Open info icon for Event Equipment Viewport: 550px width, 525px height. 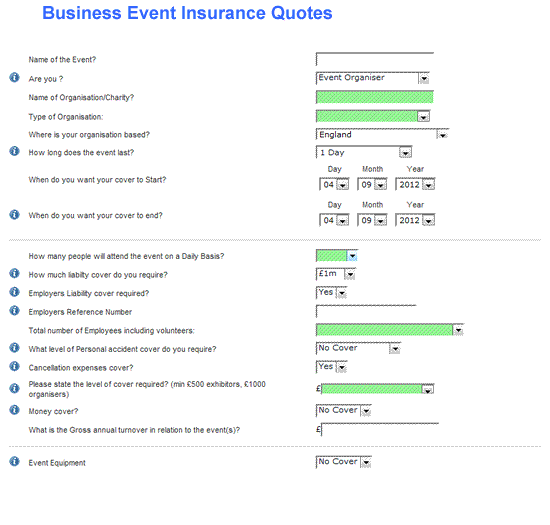[x=14, y=461]
